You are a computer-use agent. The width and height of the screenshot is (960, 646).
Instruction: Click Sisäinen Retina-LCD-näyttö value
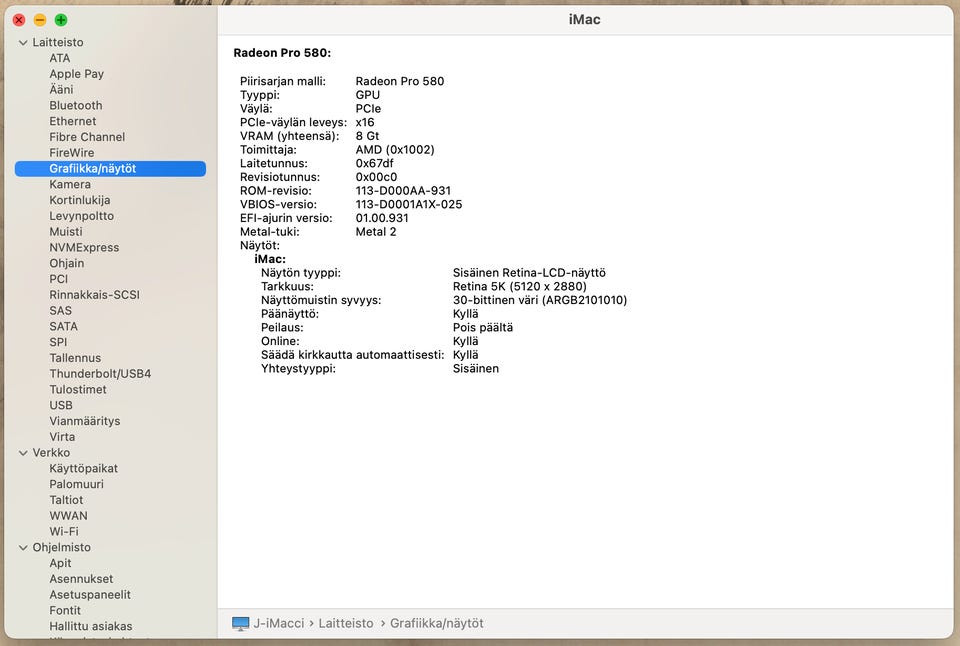click(x=530, y=273)
